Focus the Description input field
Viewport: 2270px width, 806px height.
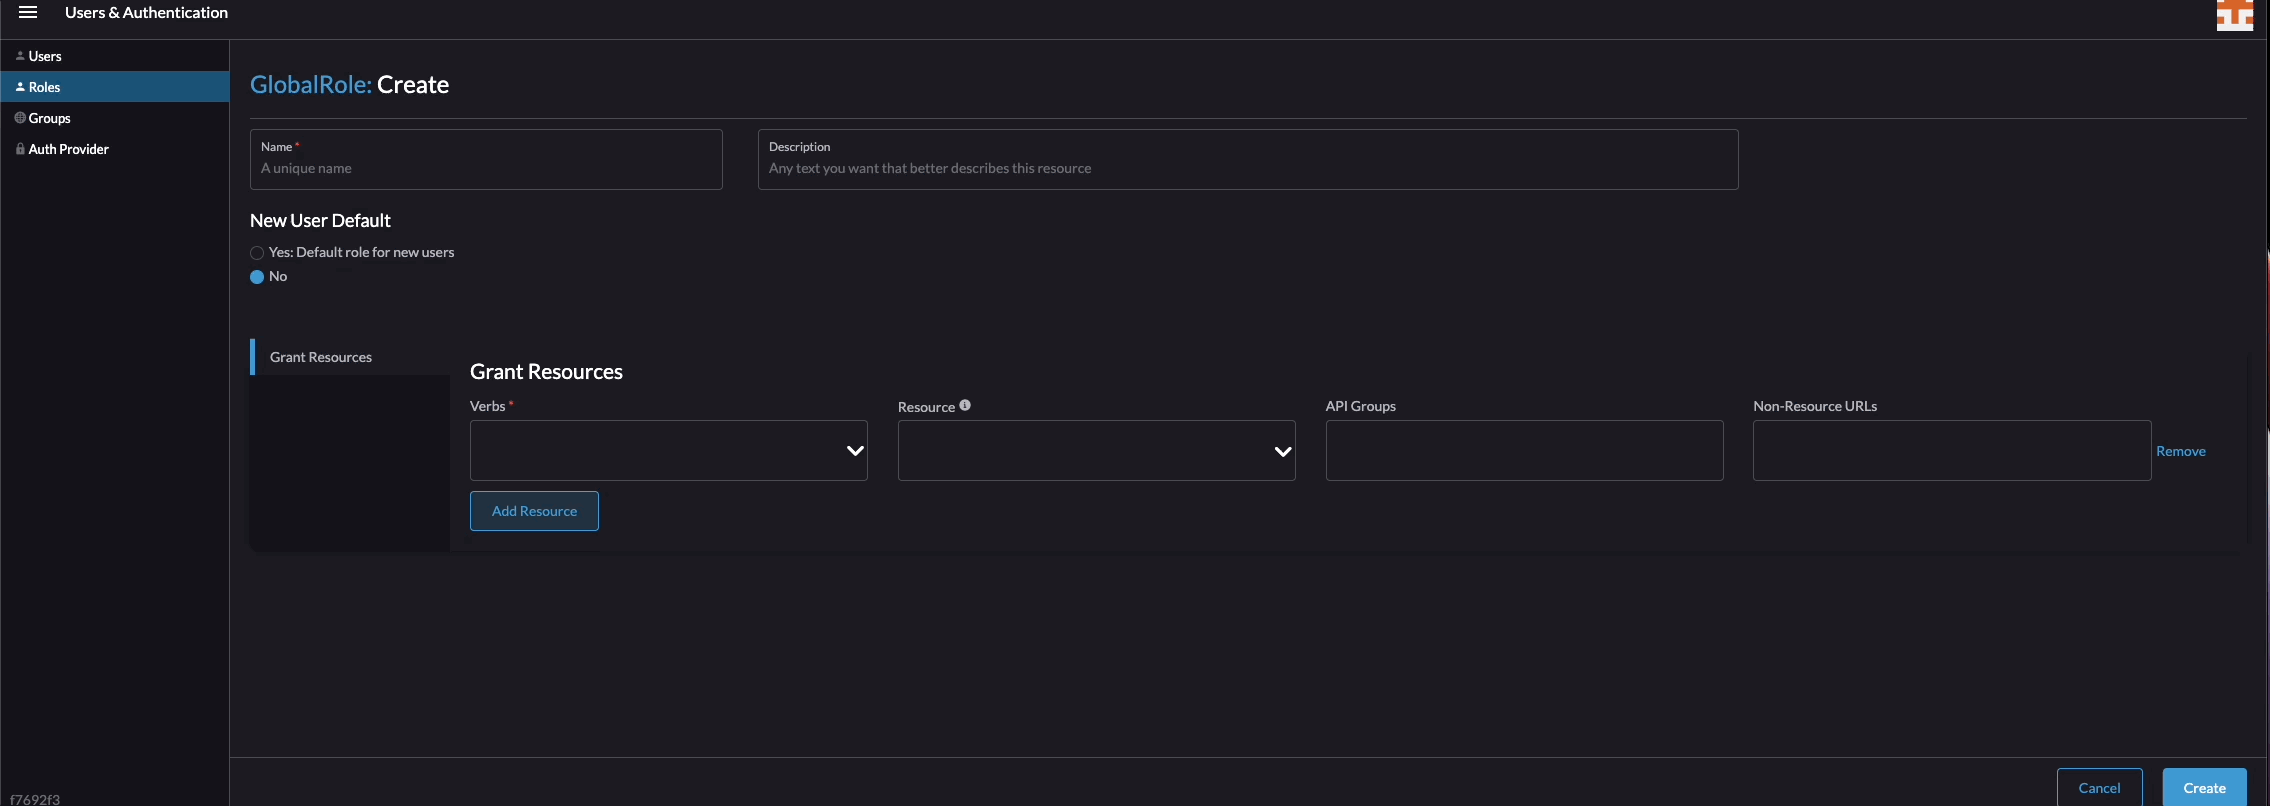tap(1248, 160)
